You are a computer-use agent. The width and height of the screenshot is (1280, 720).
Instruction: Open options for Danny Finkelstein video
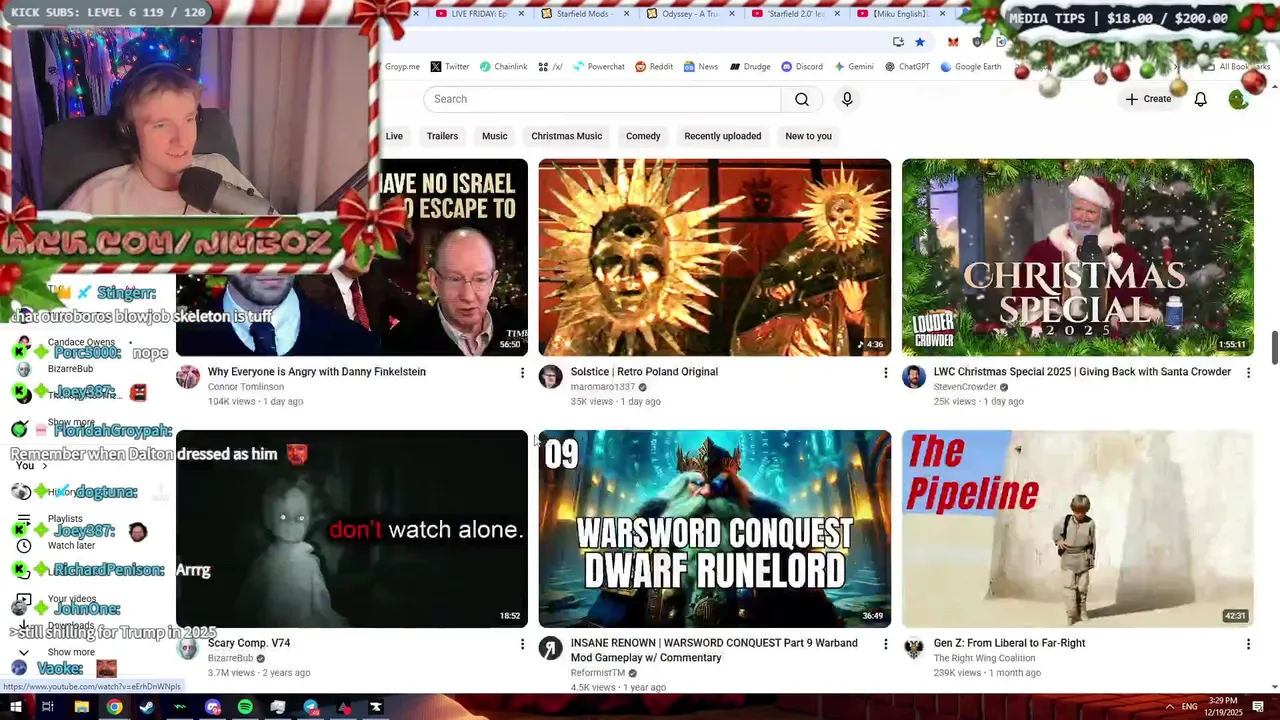point(521,373)
